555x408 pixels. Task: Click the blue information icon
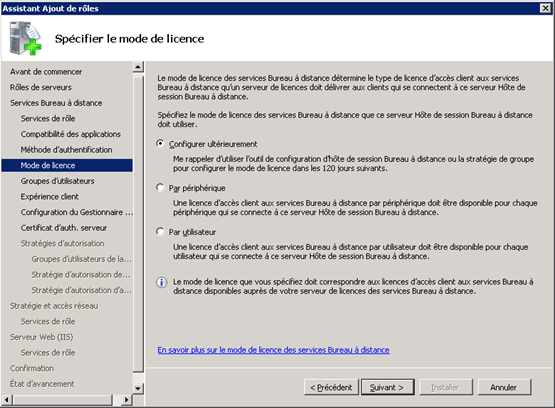click(162, 282)
